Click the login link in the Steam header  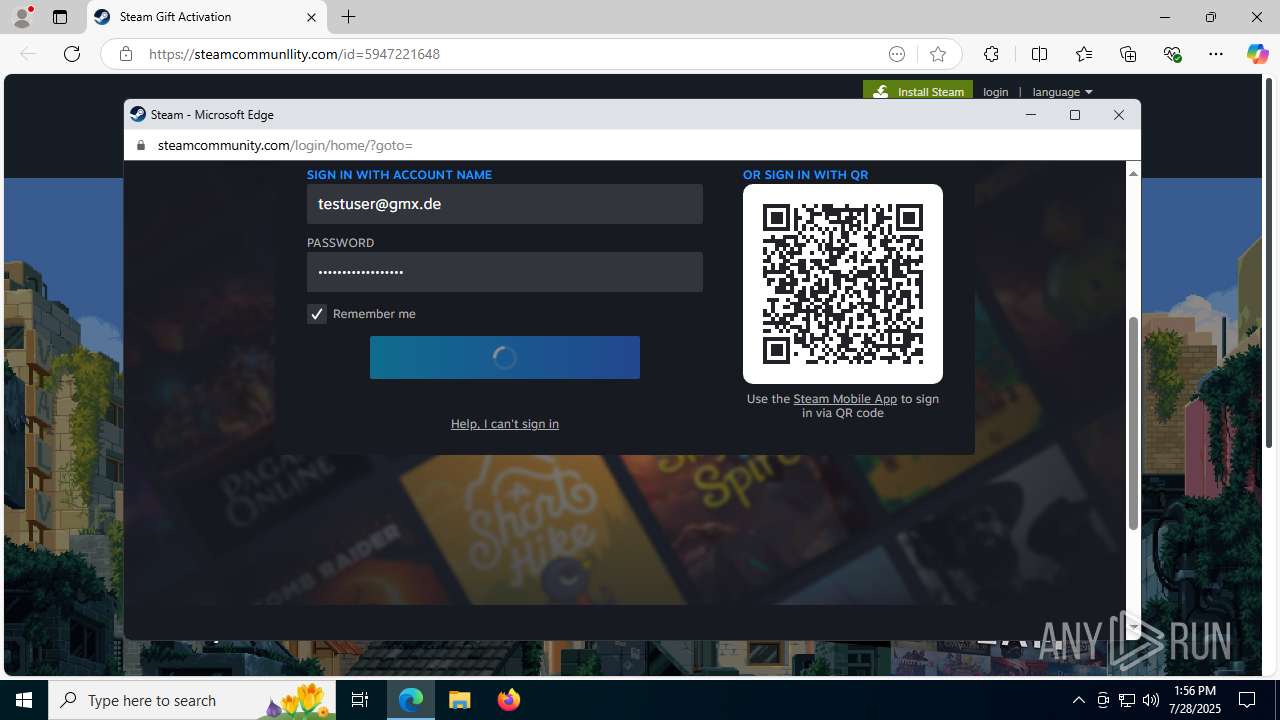coord(996,92)
